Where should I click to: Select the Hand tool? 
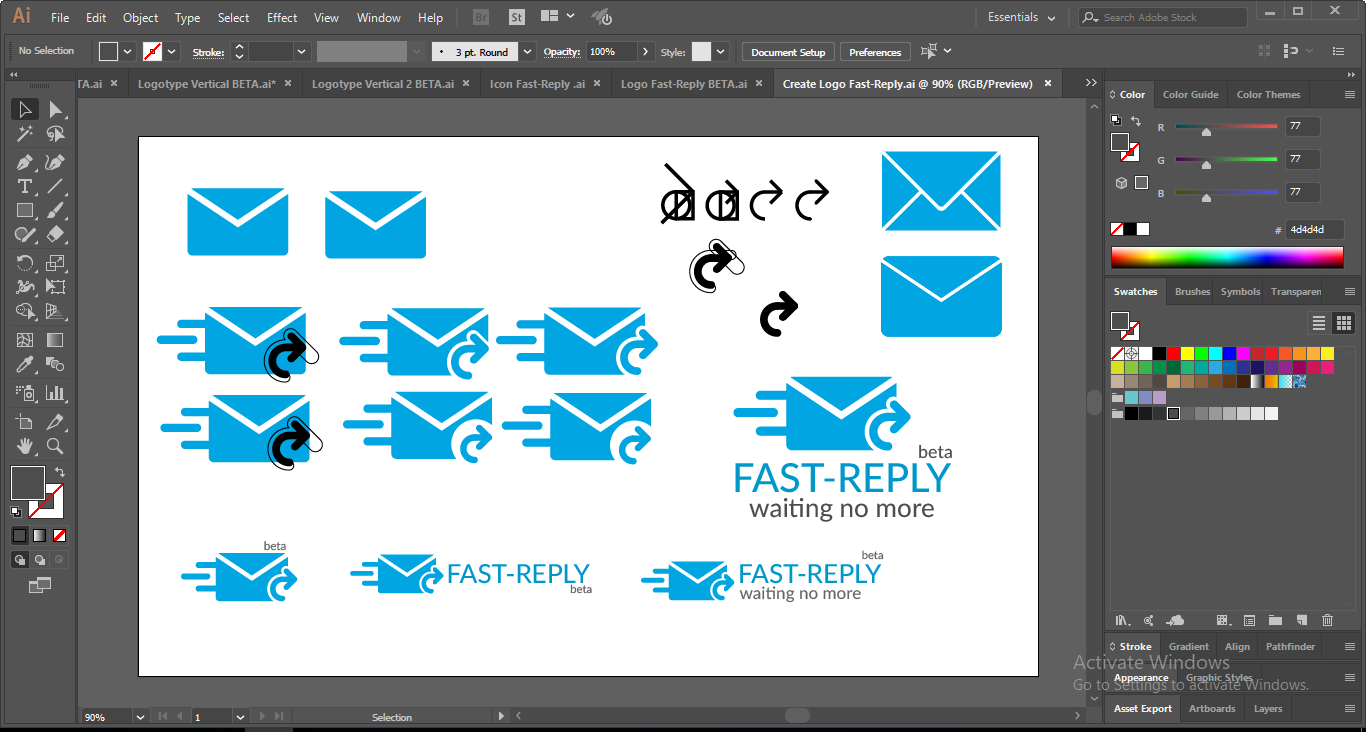tap(25, 446)
